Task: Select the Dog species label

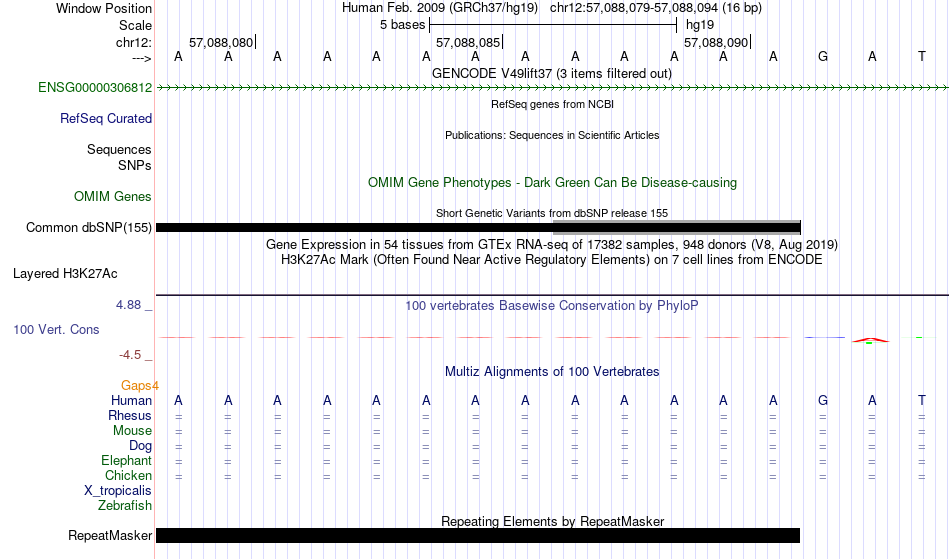Action: coord(141,446)
